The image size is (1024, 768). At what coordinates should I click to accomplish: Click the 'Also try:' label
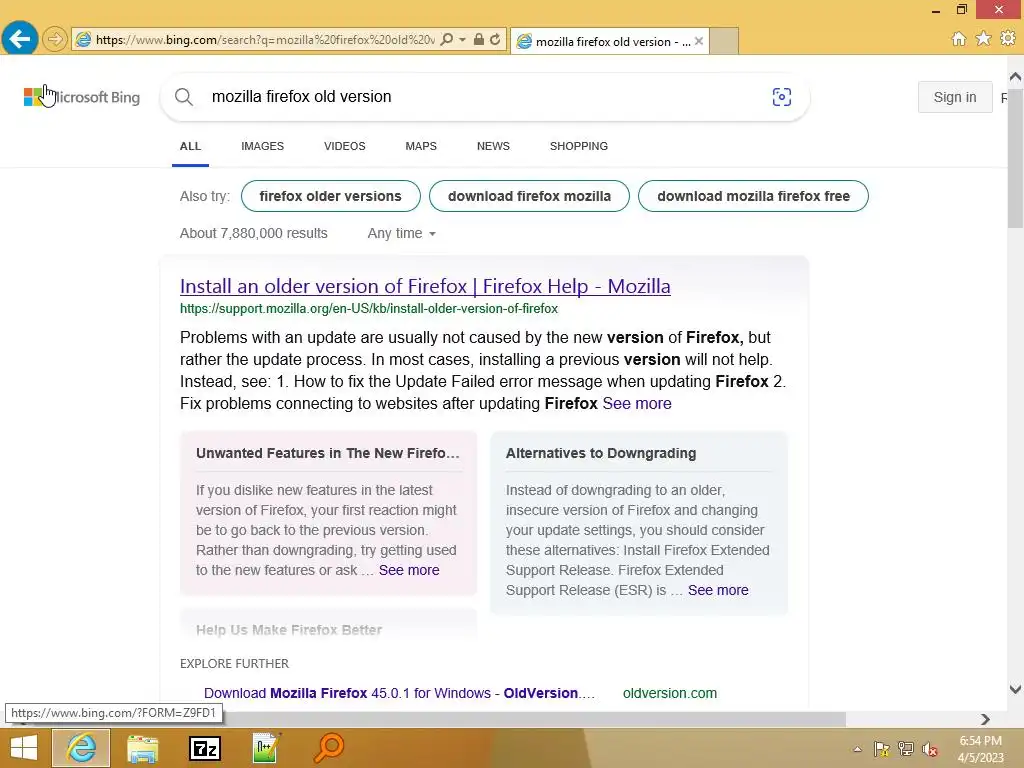point(204,196)
